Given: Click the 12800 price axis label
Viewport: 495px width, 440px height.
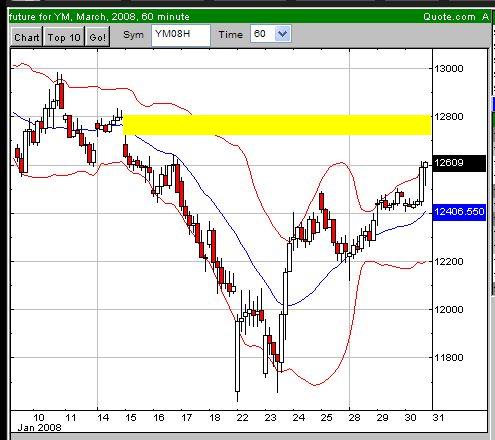Looking at the screenshot, I should 449,117.
